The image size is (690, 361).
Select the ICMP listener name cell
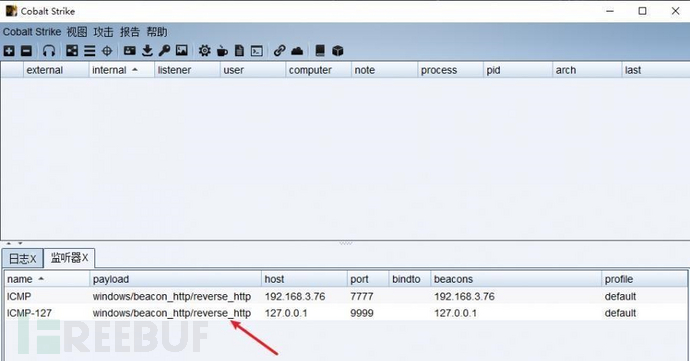coord(47,296)
